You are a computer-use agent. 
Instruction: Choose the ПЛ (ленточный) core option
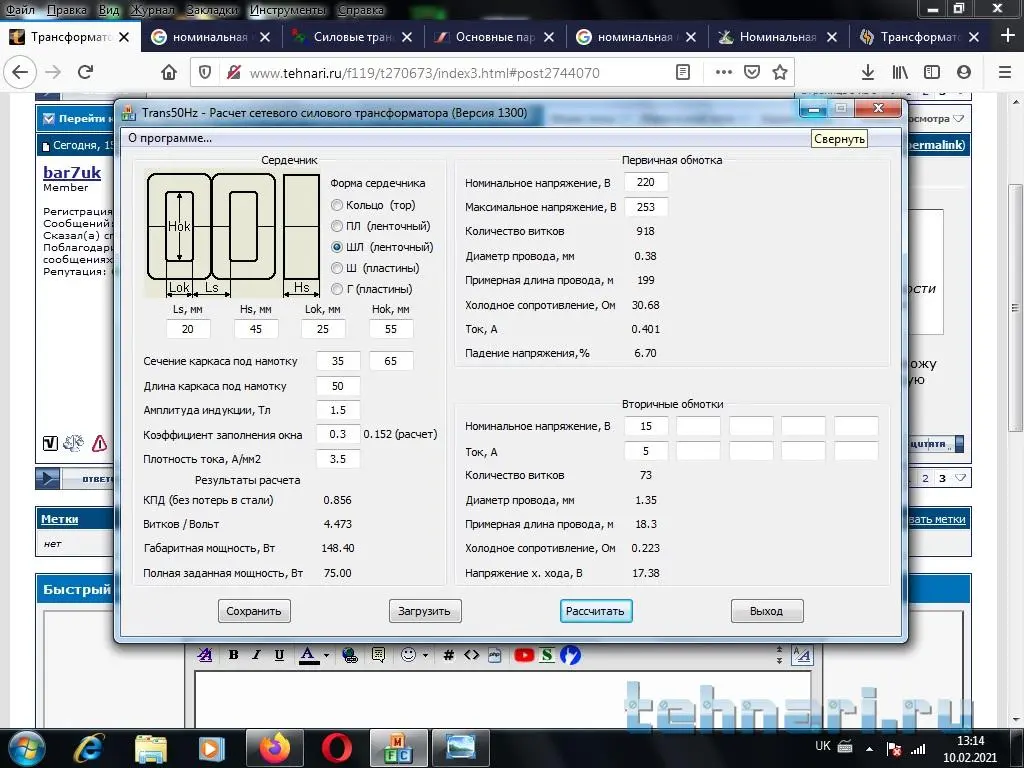coord(337,226)
